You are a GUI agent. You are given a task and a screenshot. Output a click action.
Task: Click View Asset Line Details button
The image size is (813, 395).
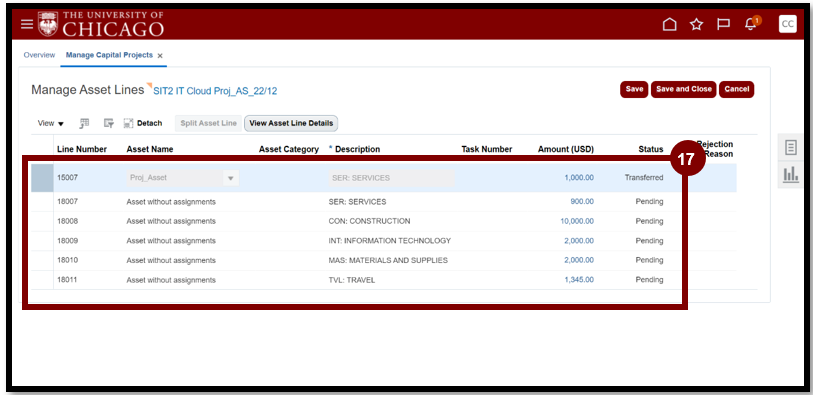pos(291,123)
